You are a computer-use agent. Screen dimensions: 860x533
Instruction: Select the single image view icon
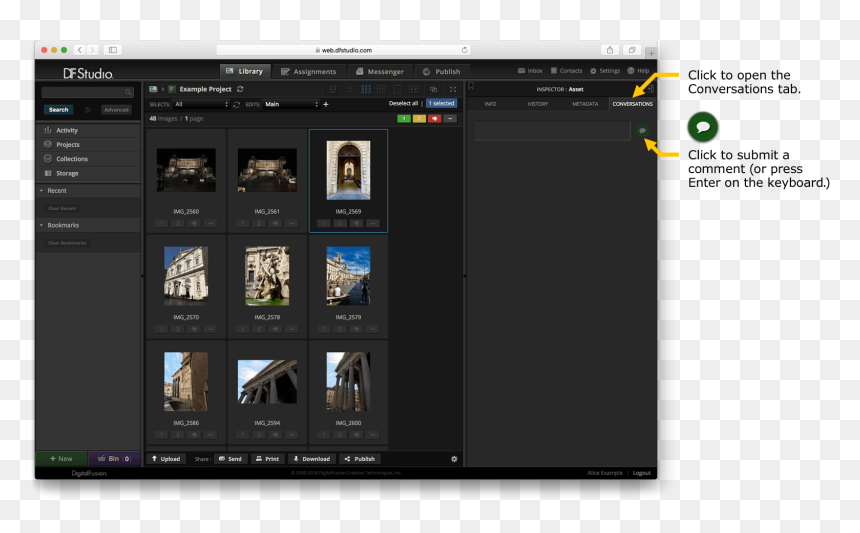click(x=398, y=89)
